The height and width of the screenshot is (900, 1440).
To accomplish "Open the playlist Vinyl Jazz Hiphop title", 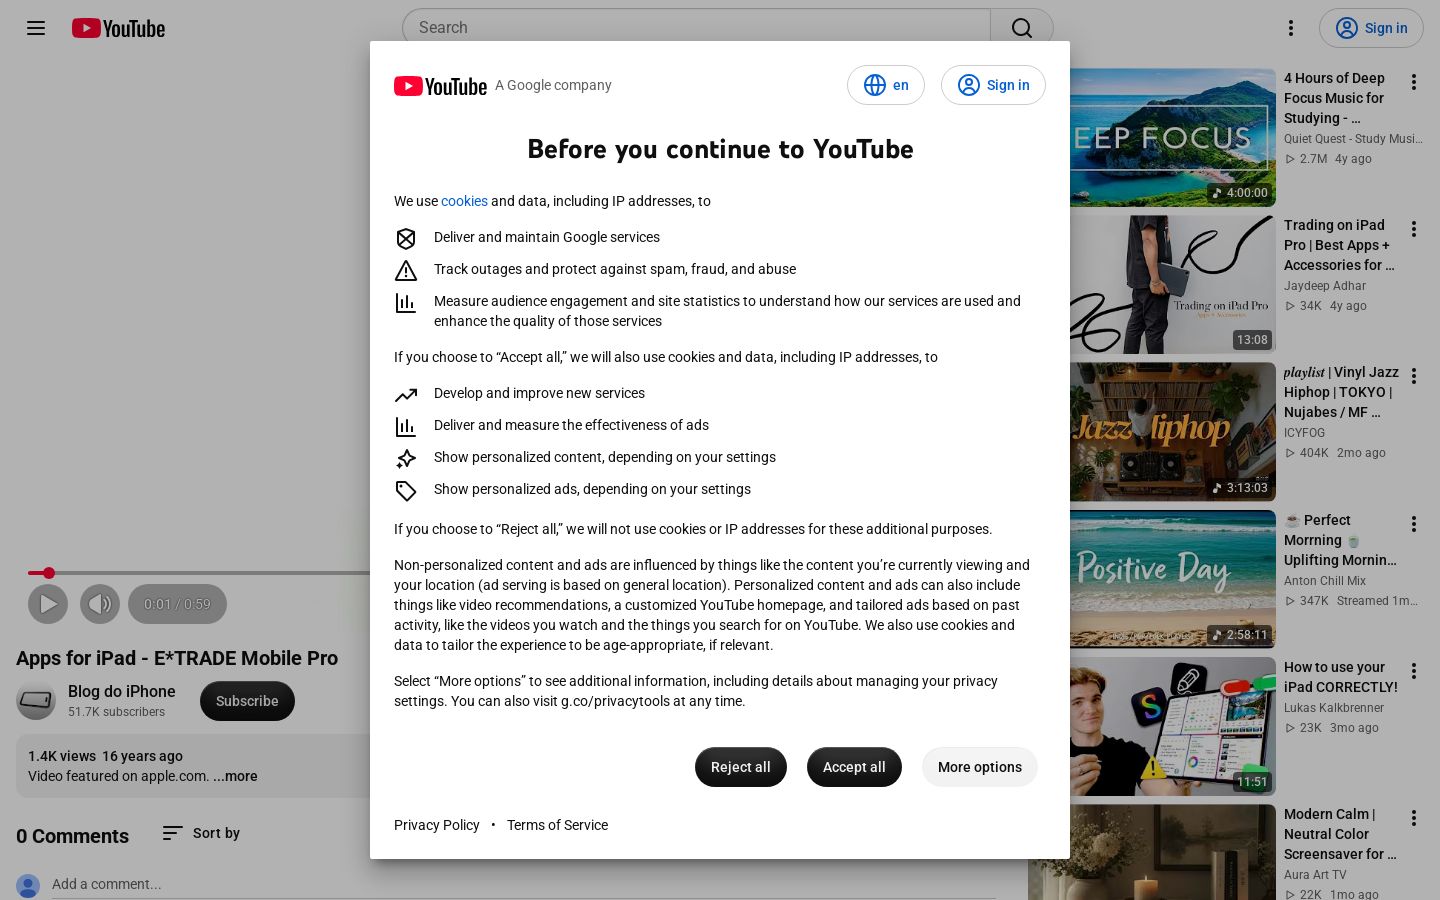I will pyautogui.click(x=1341, y=392).
